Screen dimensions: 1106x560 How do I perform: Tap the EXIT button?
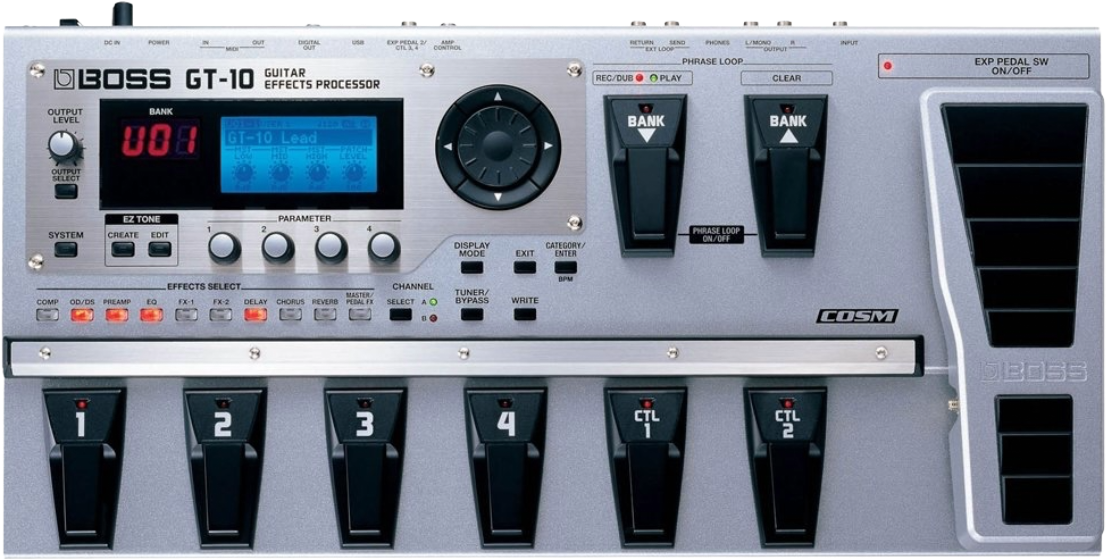pyautogui.click(x=525, y=267)
